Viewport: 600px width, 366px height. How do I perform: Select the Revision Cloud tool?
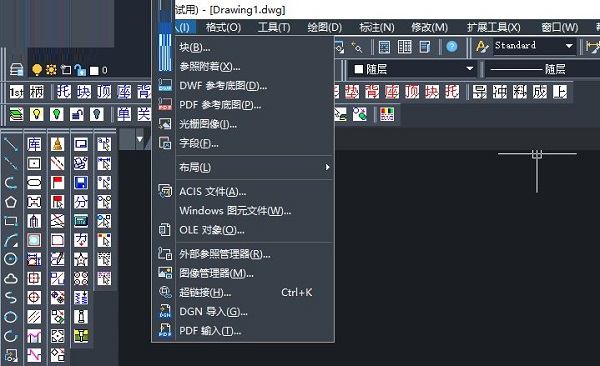[11, 278]
